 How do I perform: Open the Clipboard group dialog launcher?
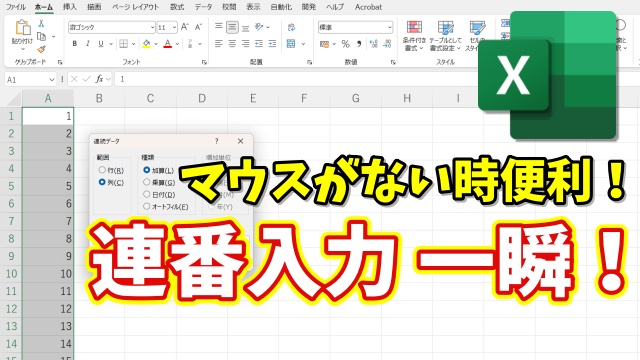click(60, 62)
